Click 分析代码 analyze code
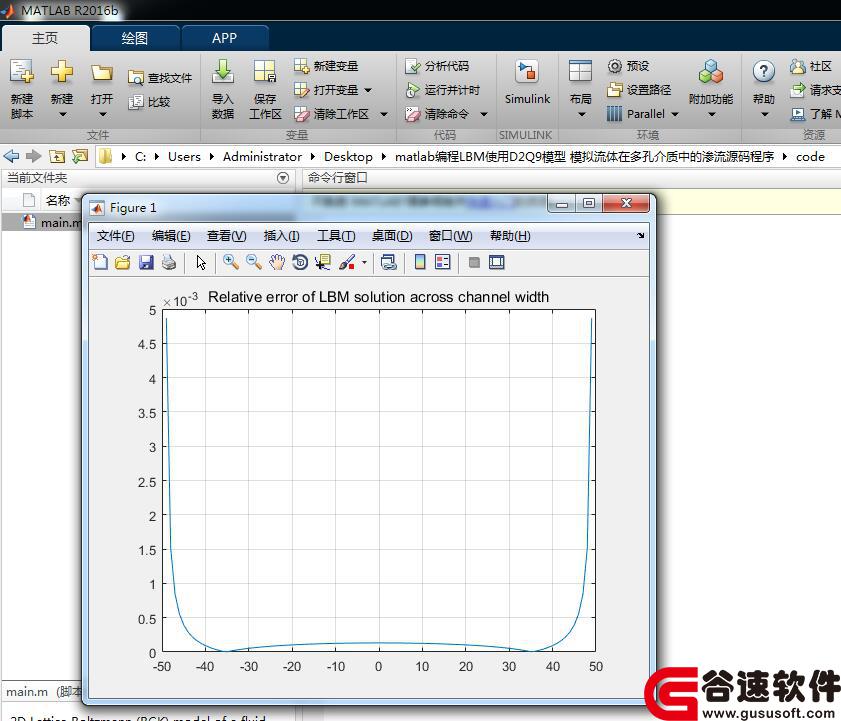Image resolution: width=841 pixels, height=721 pixels. 437,66
